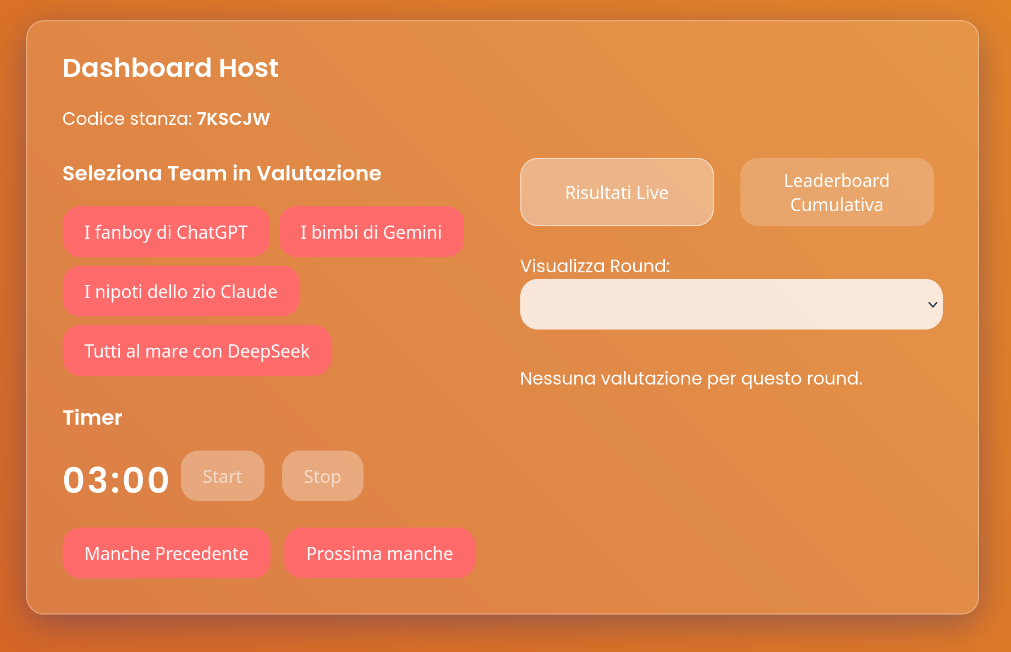Select team I fanboy di ChatGPT

[166, 233]
